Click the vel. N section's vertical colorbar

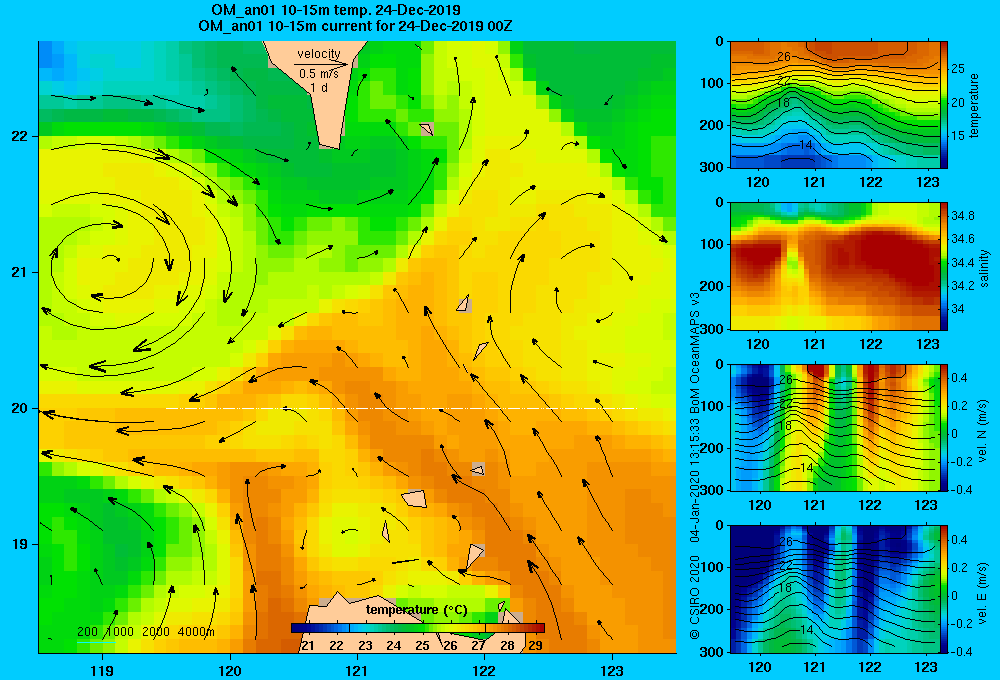tap(944, 427)
